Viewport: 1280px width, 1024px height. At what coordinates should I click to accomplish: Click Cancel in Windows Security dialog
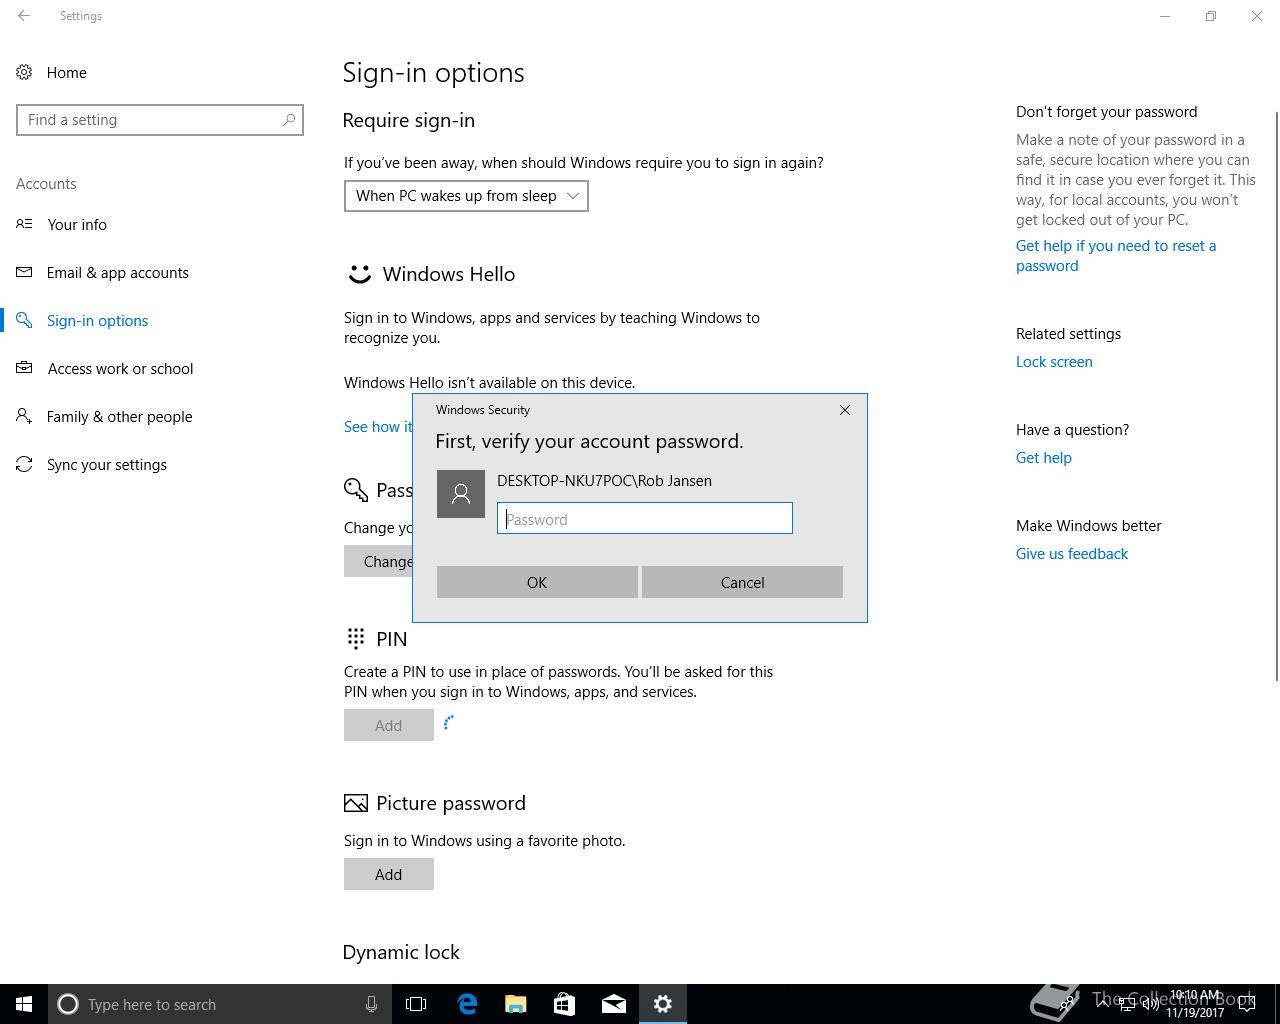(x=742, y=582)
